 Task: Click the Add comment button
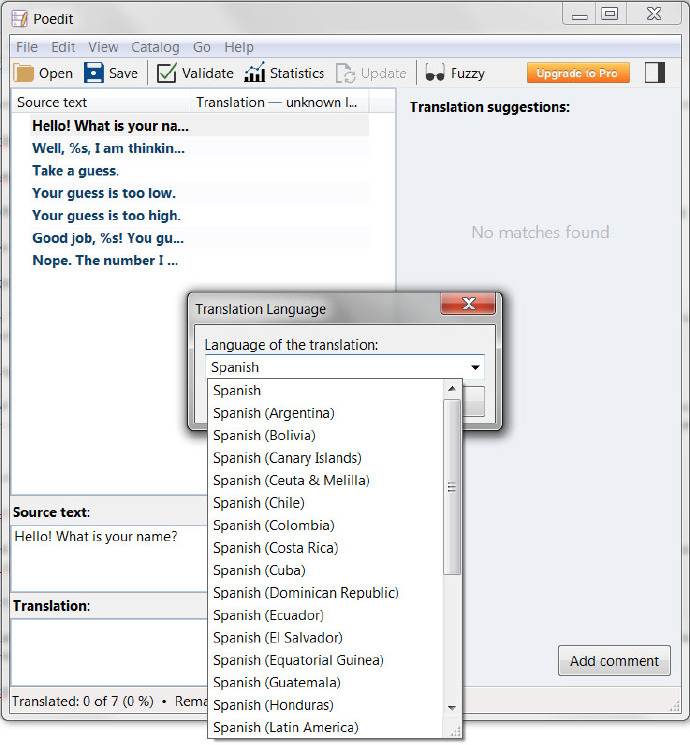[614, 660]
